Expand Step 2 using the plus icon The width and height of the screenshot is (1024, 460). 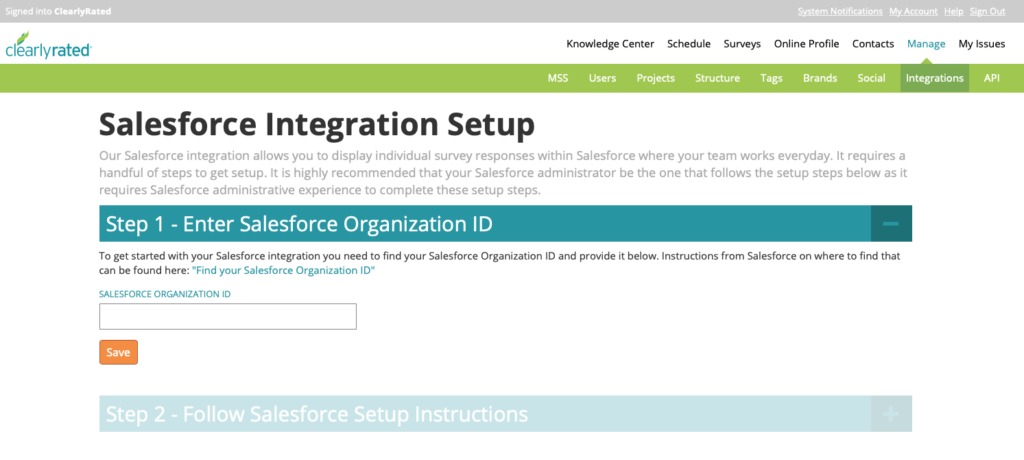tap(891, 414)
